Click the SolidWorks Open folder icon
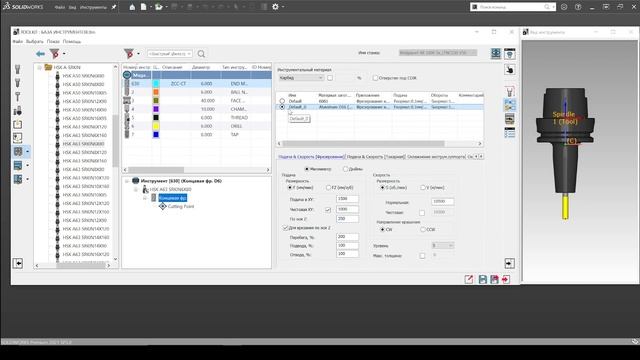The image size is (640, 360). click(158, 7)
